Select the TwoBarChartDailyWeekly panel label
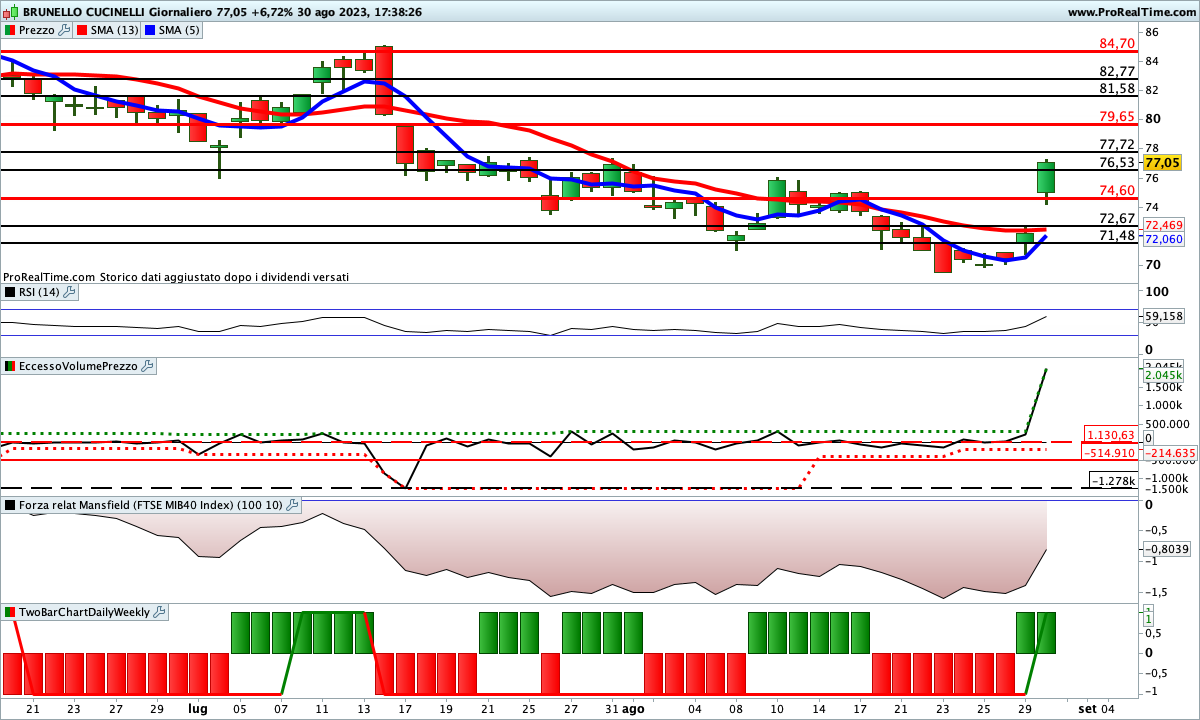Screen dimensions: 1200x720 click(85, 612)
